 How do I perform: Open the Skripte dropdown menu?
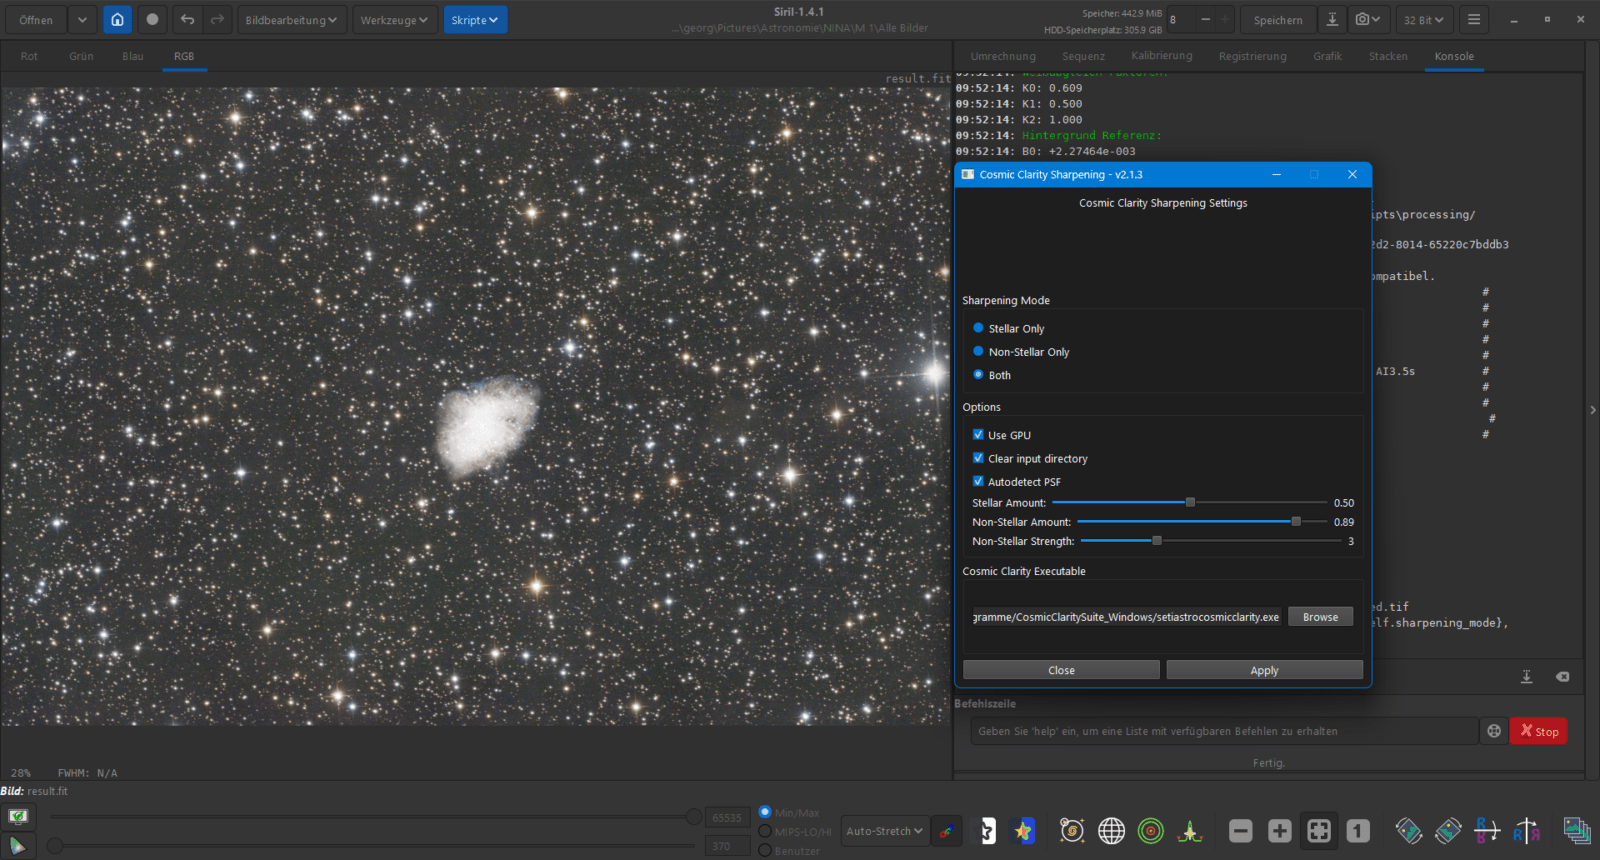pyautogui.click(x=475, y=20)
